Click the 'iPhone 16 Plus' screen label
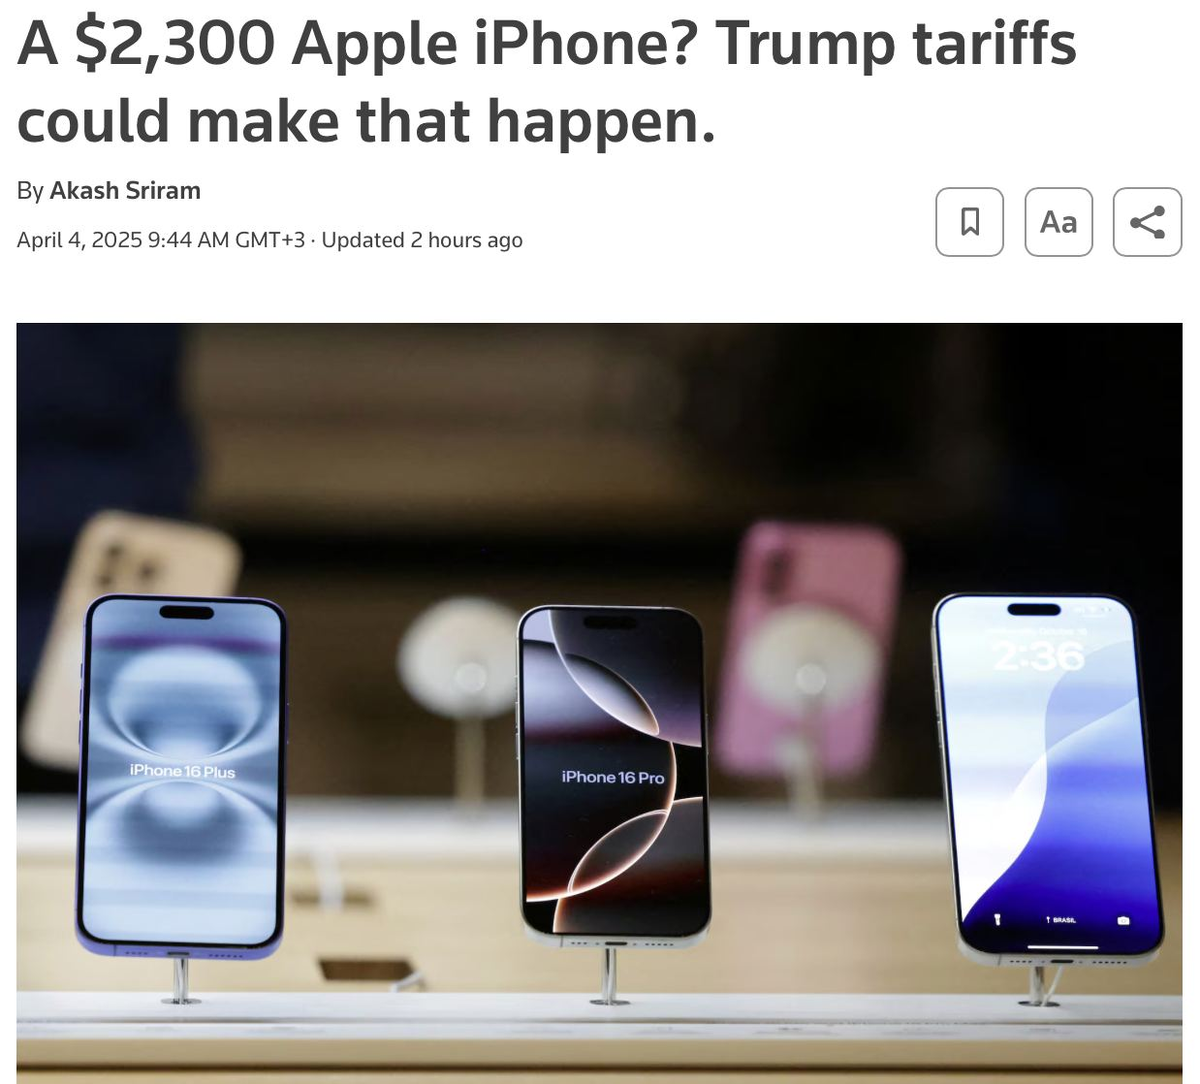Image resolution: width=1200 pixels, height=1084 pixels. tap(182, 771)
